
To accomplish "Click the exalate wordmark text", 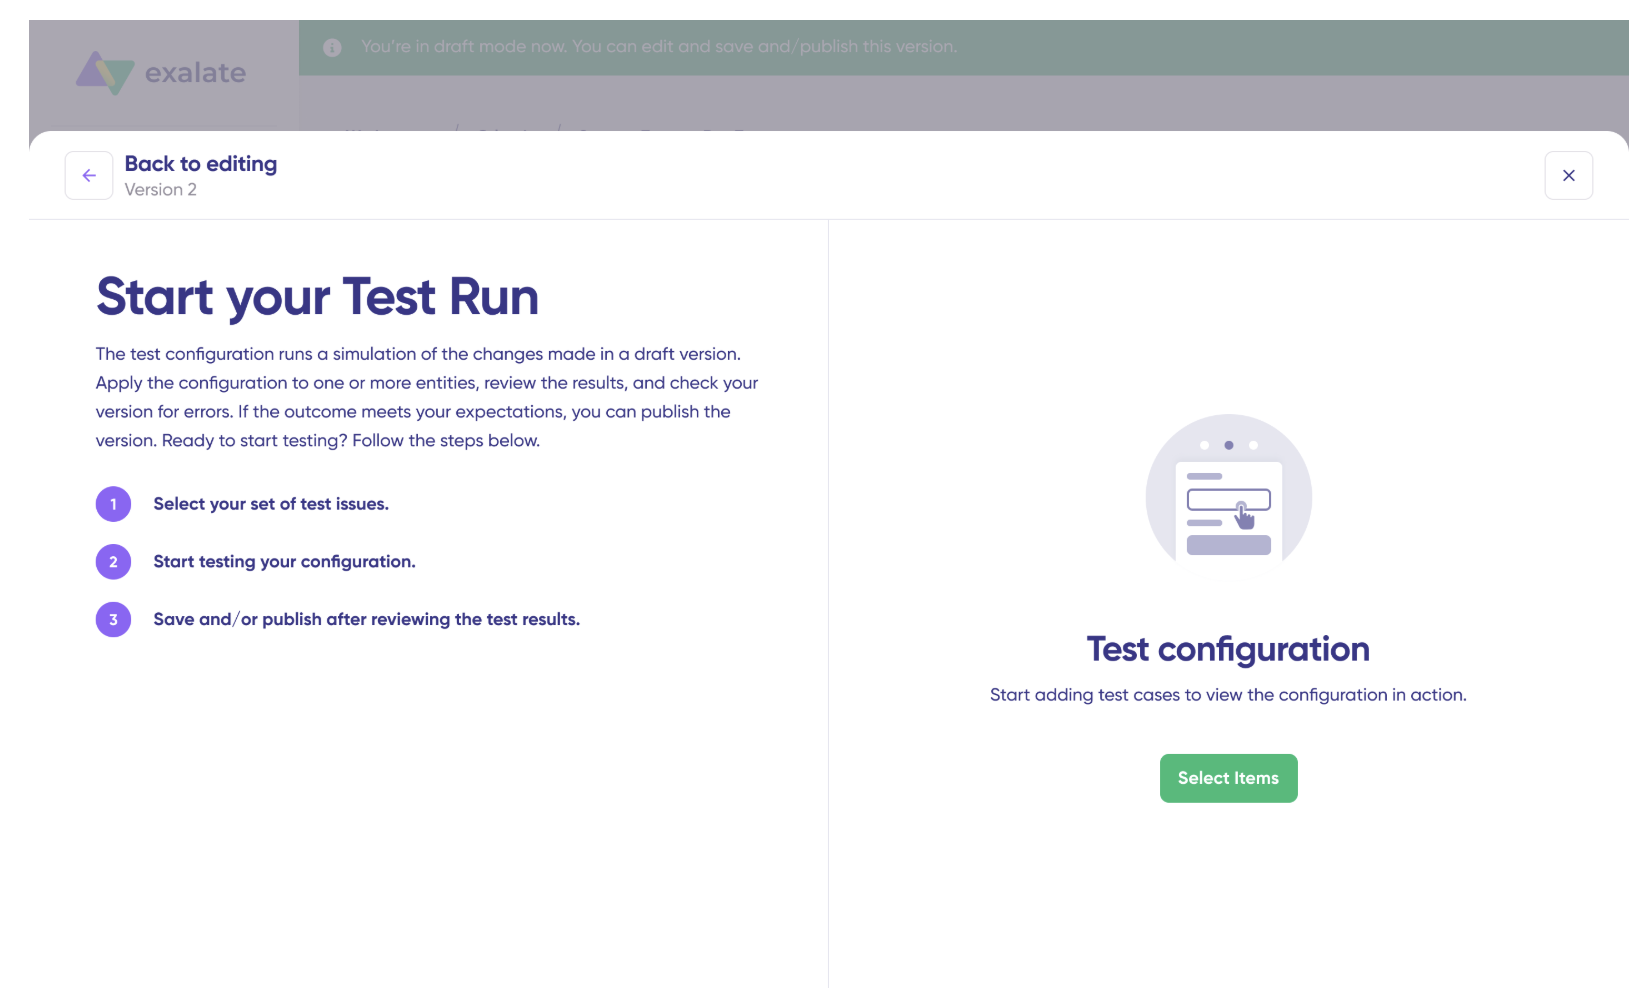I will (195, 73).
